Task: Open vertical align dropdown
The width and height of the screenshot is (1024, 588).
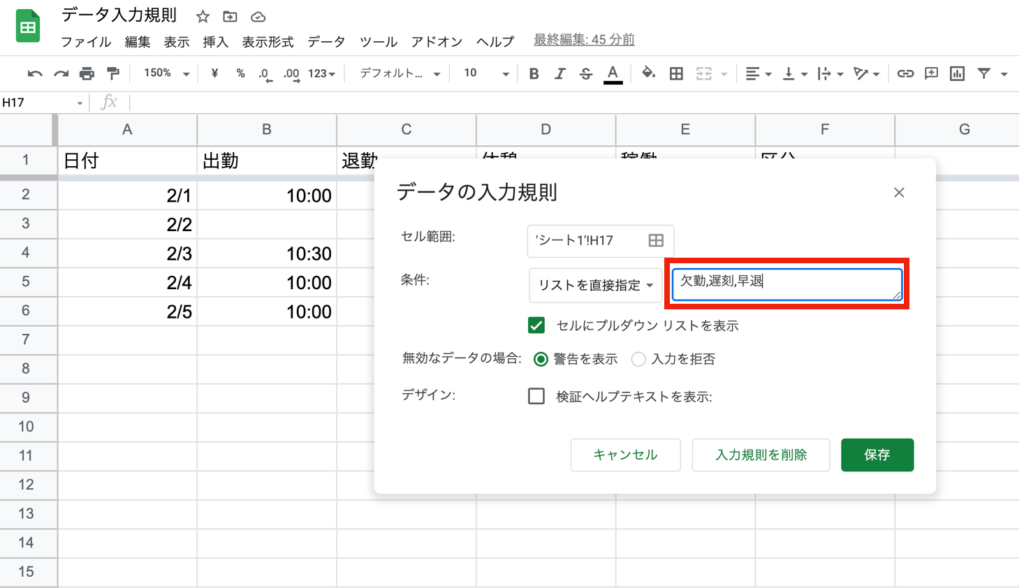Action: 795,73
